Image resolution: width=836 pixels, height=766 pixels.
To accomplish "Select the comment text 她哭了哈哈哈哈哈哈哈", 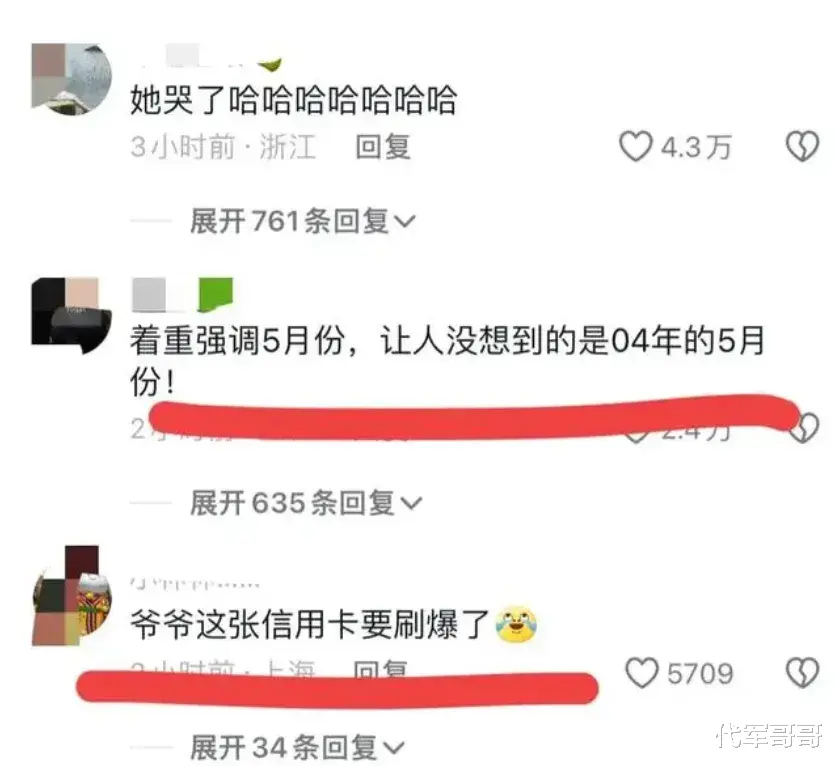I will [x=294, y=100].
